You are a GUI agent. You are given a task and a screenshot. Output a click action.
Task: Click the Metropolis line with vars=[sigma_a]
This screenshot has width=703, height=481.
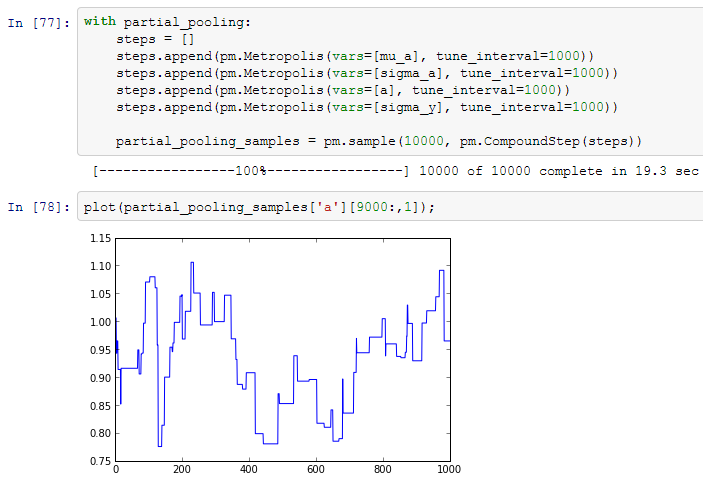pyautogui.click(x=367, y=74)
